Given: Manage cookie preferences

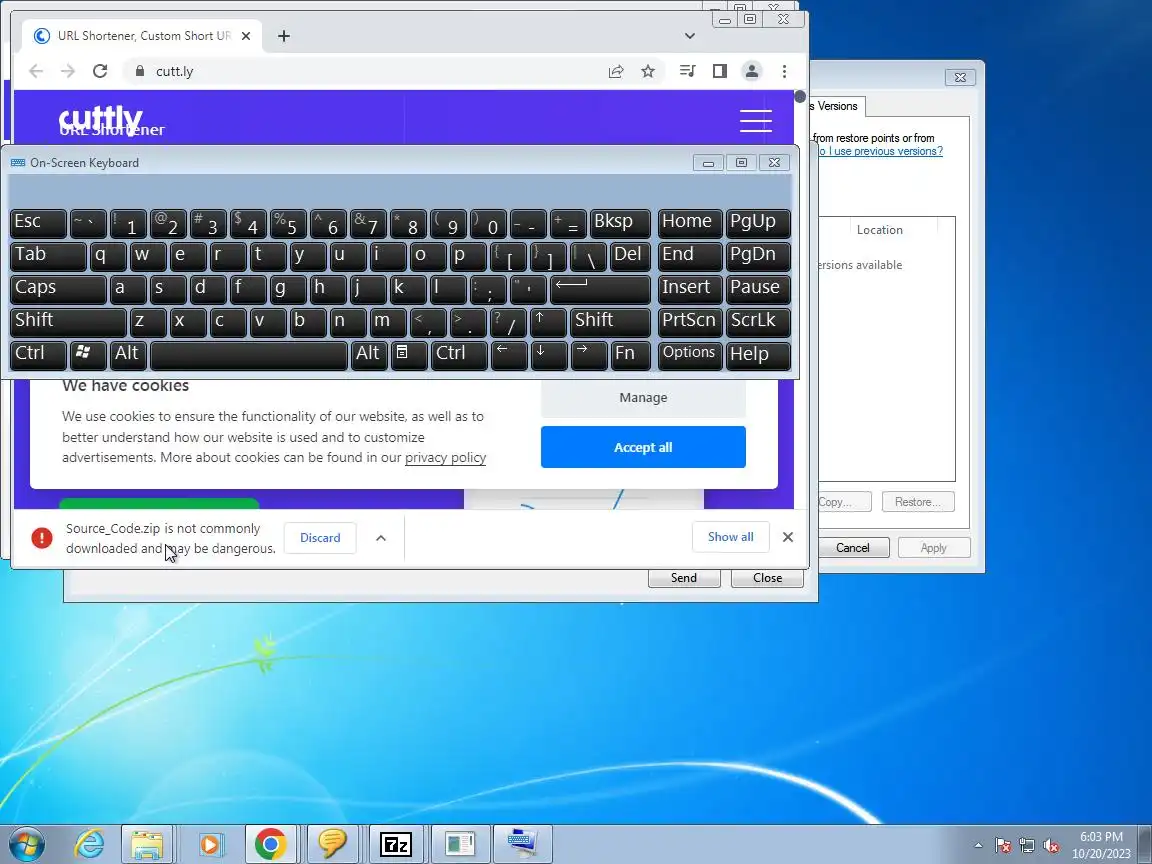Looking at the screenshot, I should click(643, 397).
